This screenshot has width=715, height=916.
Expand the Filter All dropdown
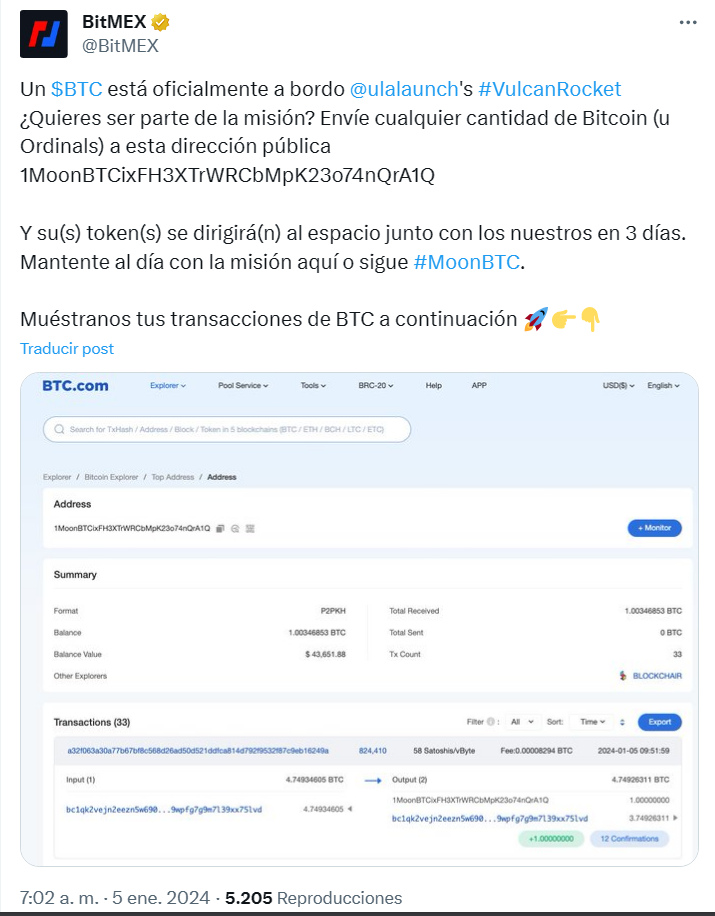pyautogui.click(x=522, y=722)
